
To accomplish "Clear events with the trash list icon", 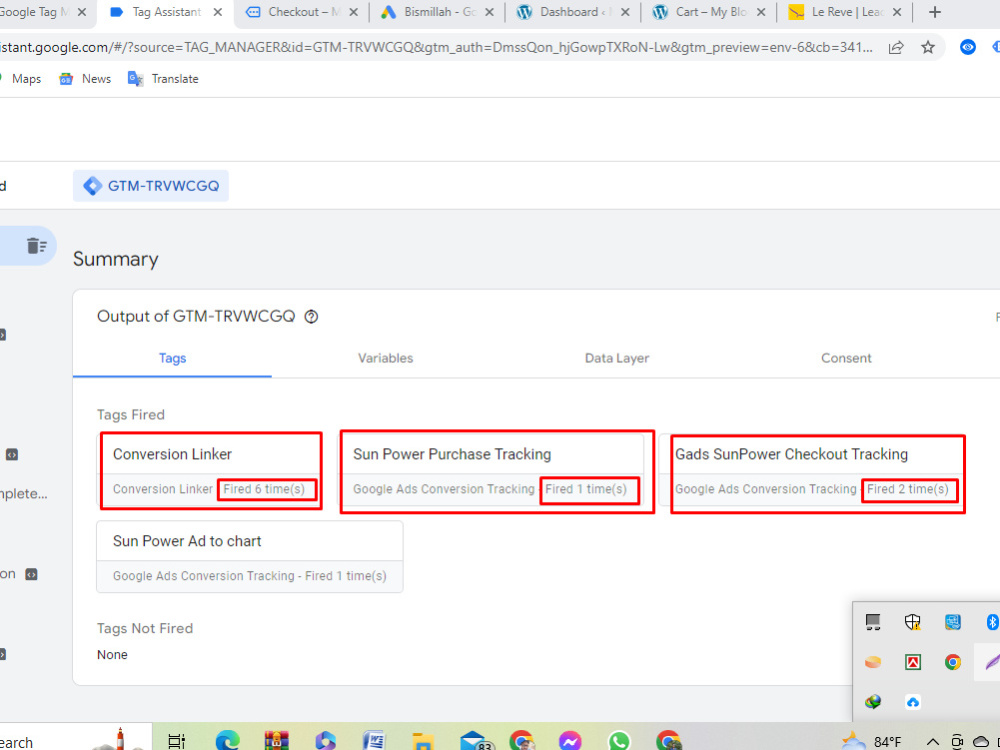I will click(37, 246).
